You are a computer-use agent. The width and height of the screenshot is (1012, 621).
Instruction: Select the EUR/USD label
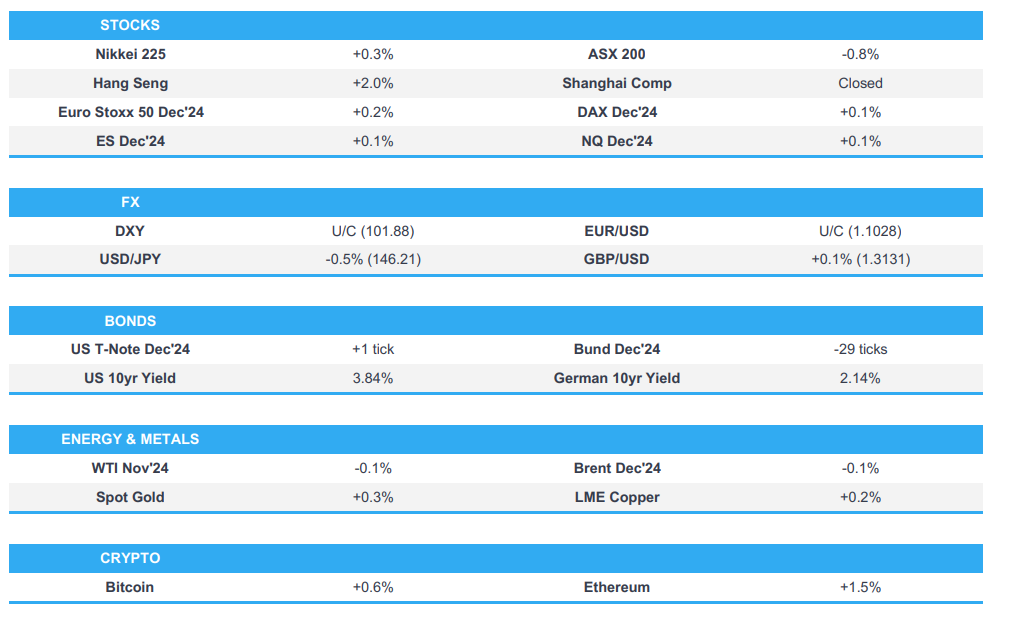tap(616, 231)
